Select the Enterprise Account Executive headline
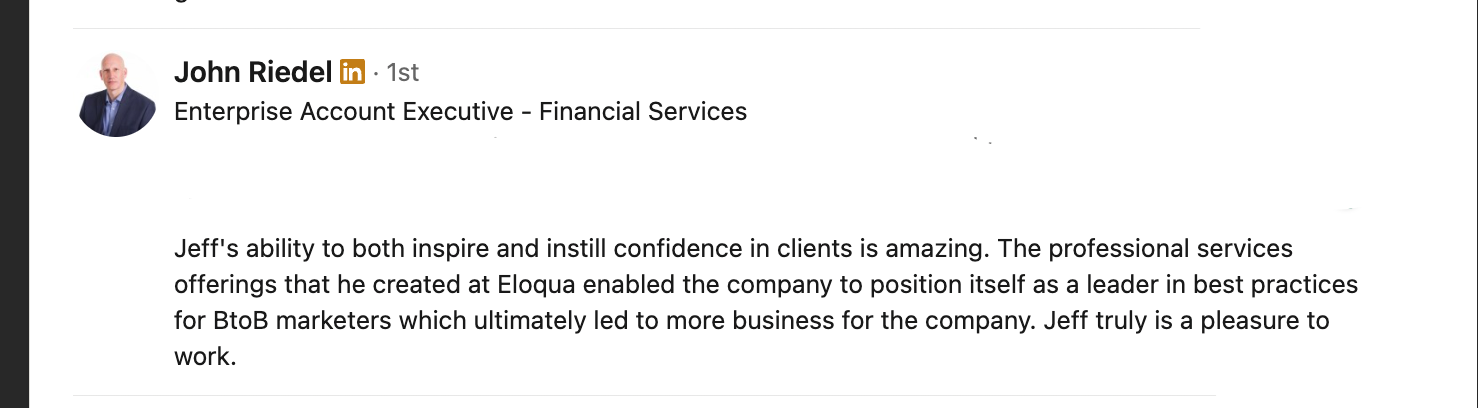 click(x=460, y=112)
